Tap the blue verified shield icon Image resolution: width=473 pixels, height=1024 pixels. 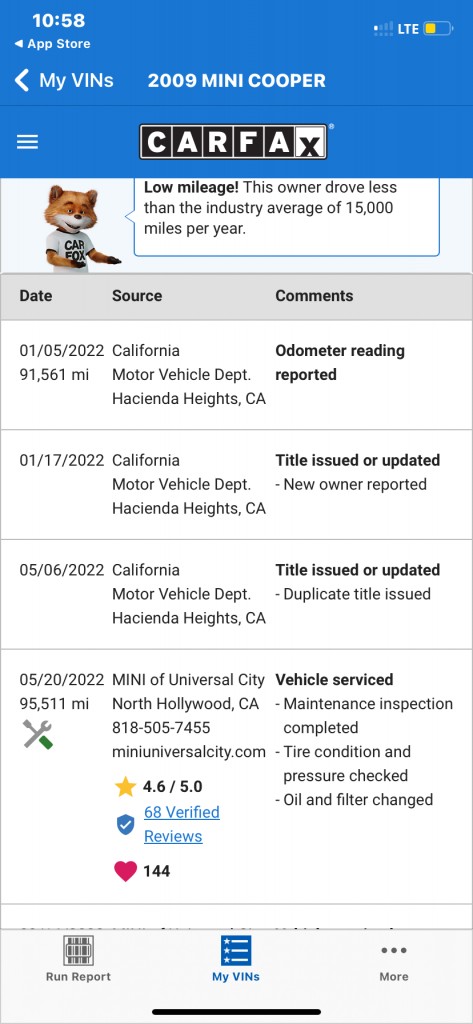(x=125, y=825)
